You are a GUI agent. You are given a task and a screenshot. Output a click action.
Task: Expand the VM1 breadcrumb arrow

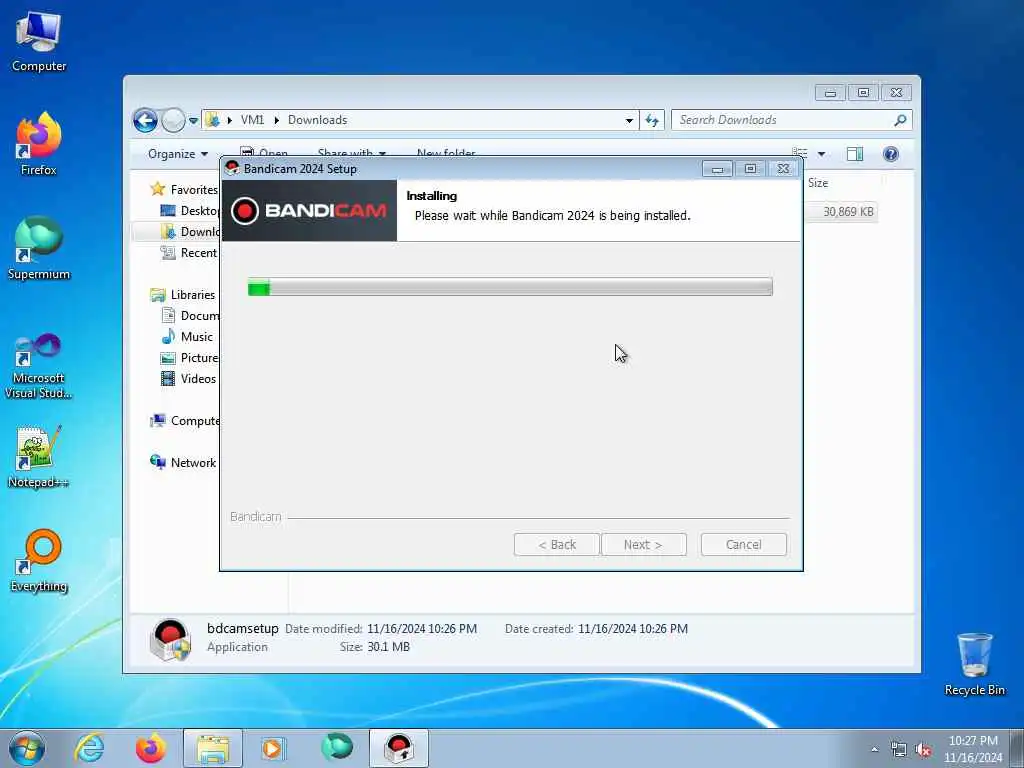pyautogui.click(x=276, y=120)
